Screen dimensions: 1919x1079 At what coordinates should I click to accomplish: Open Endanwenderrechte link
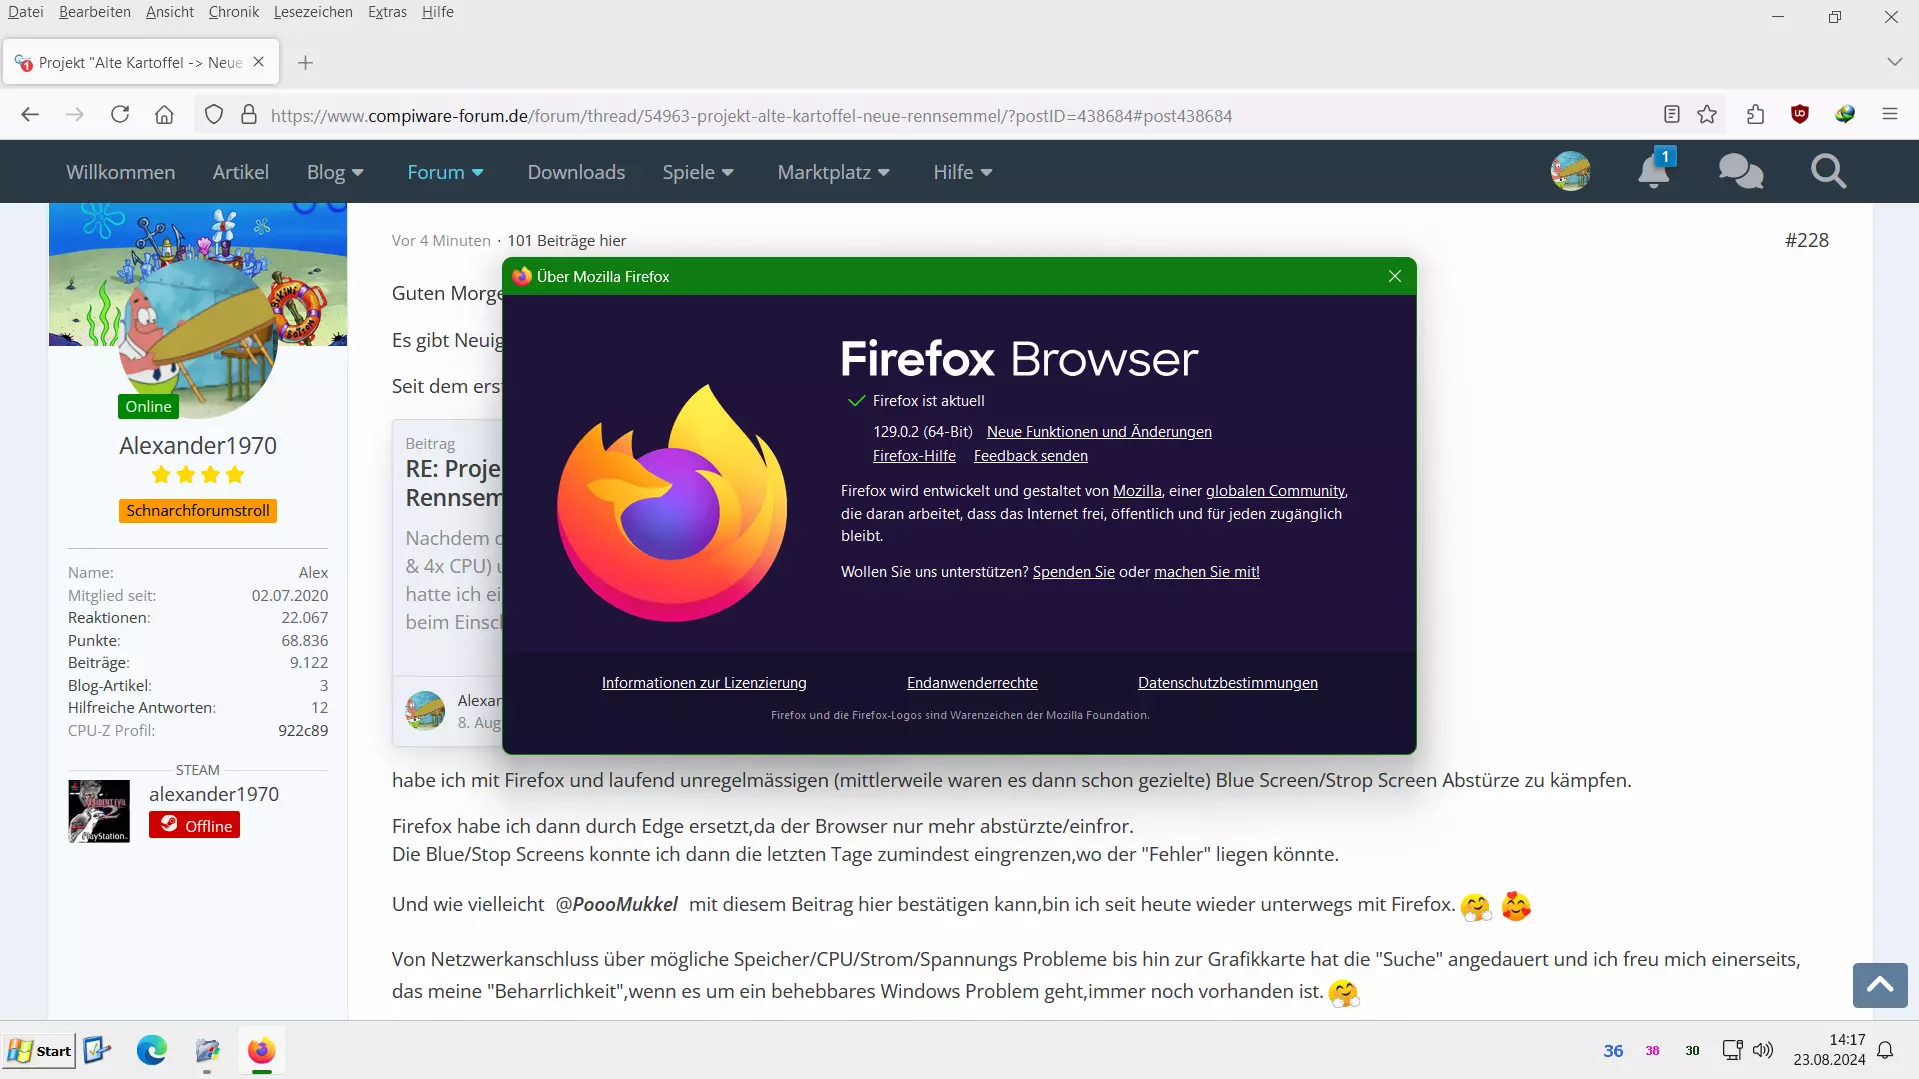[972, 683]
